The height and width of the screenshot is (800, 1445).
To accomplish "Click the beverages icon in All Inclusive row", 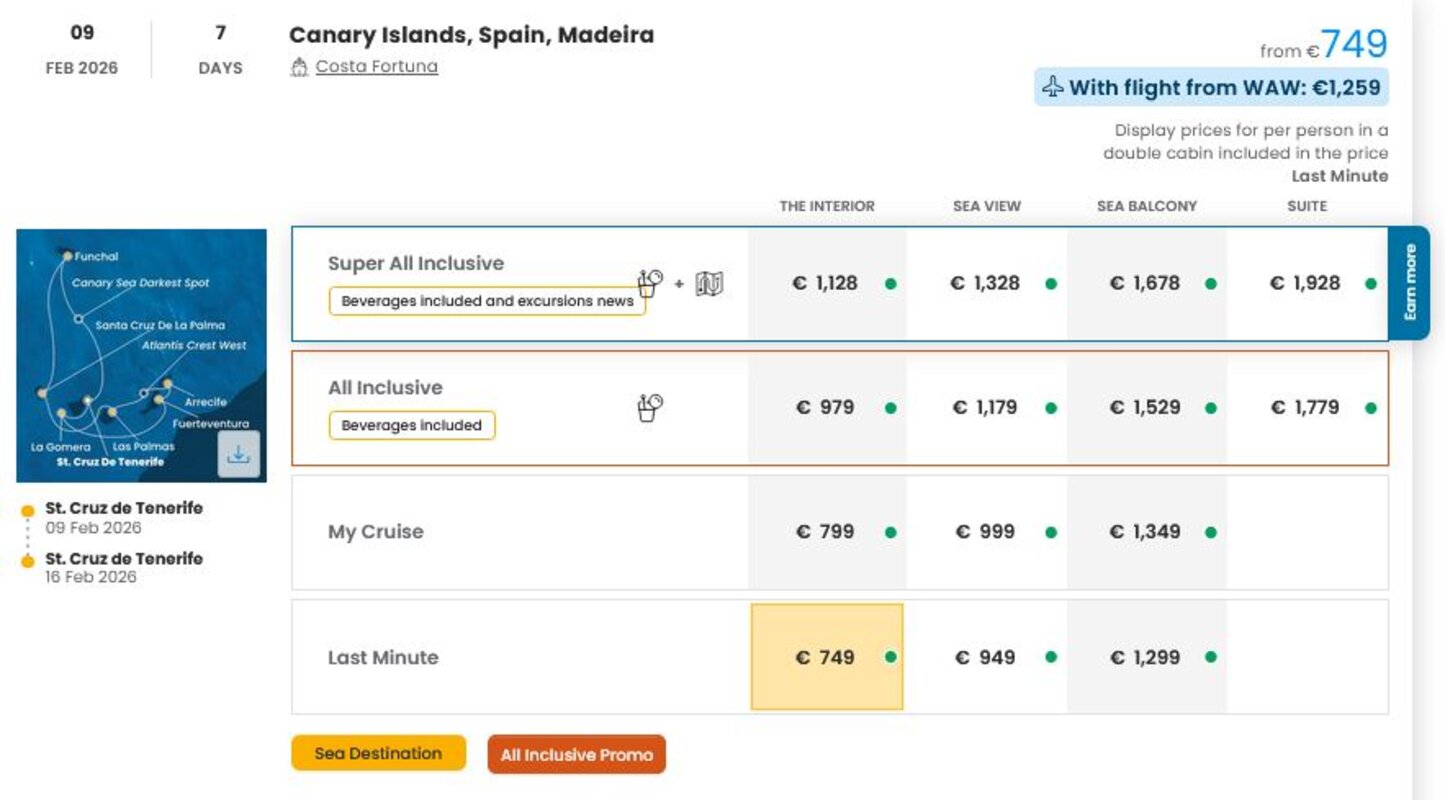I will coord(650,408).
